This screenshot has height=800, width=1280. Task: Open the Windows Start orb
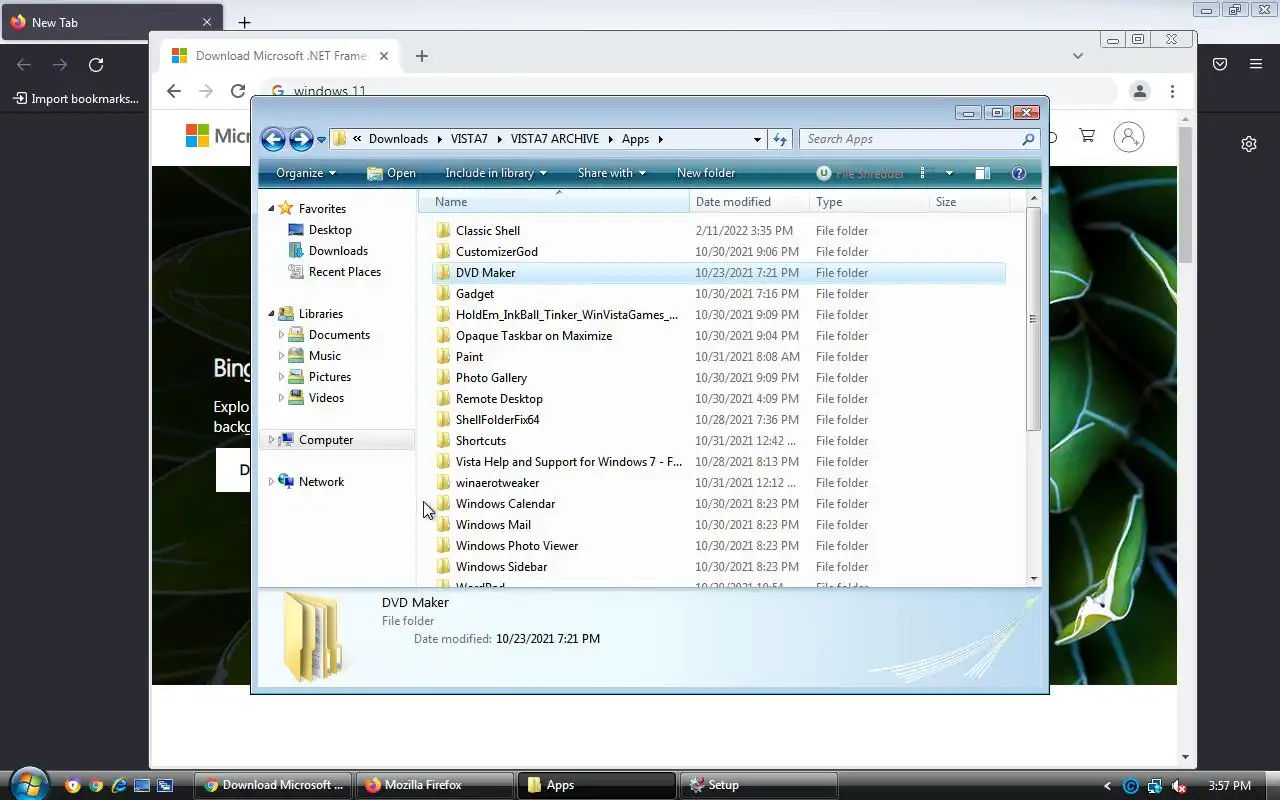(x=28, y=784)
